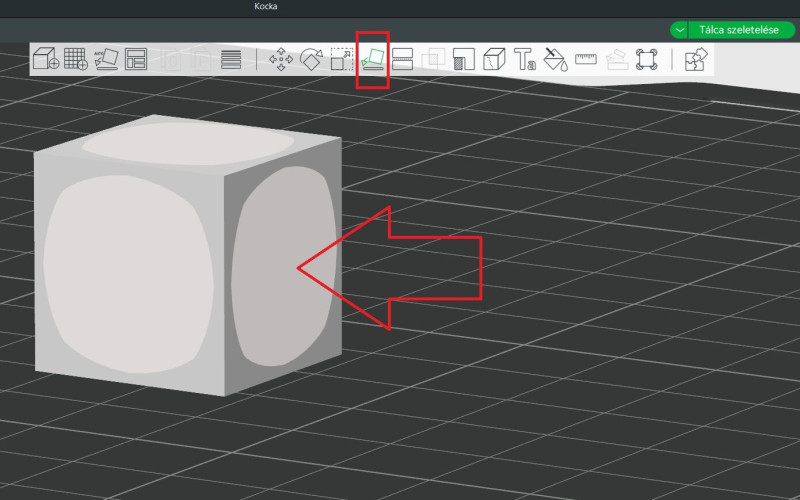Expand the slice options green dropdown arrow
Viewport: 800px width, 500px height.
pyautogui.click(x=679, y=30)
